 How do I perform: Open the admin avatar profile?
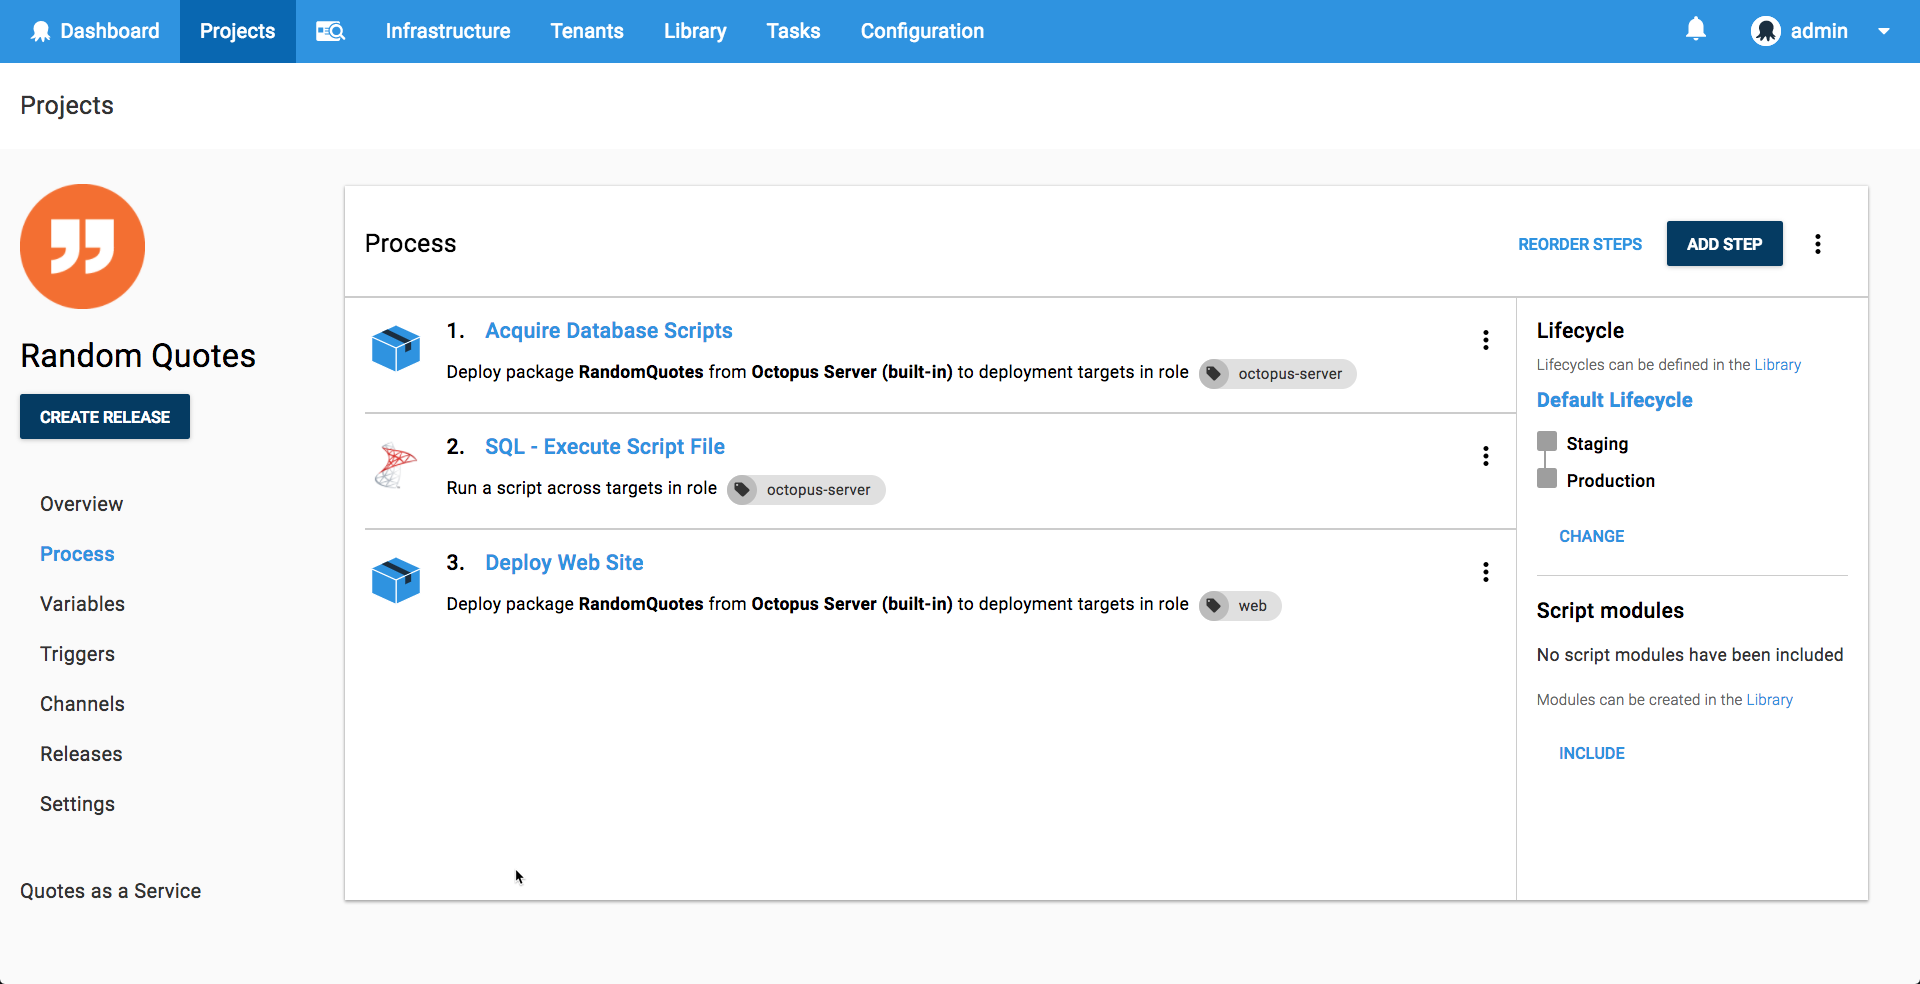(x=1766, y=31)
